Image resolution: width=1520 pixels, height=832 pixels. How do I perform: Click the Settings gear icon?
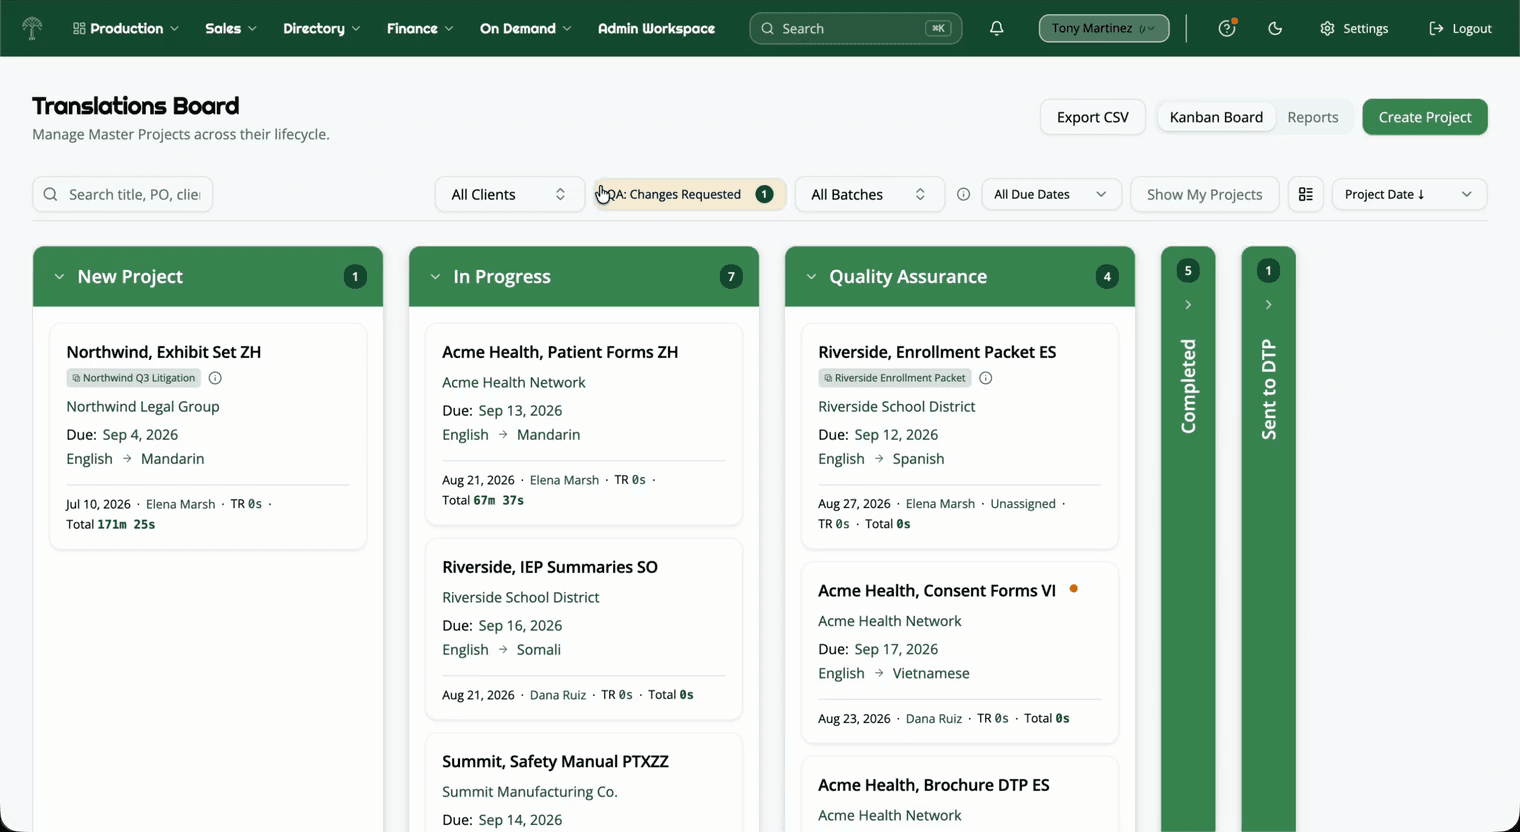[x=1327, y=28]
